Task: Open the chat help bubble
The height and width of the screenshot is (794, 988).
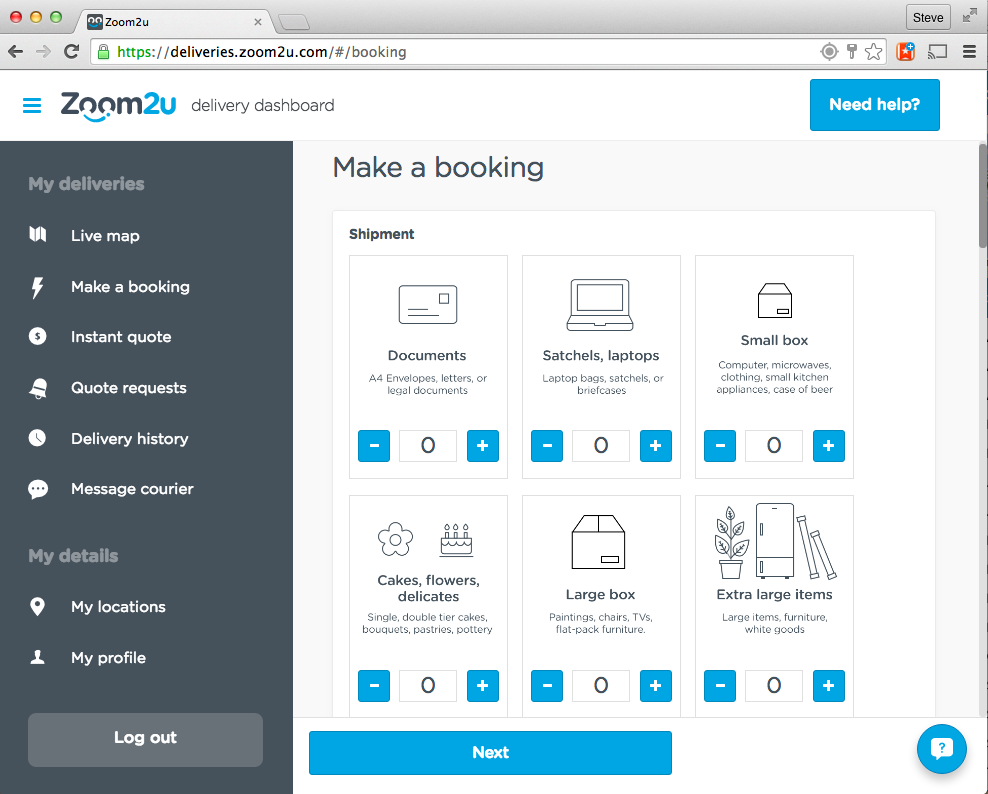Action: pos(941,749)
